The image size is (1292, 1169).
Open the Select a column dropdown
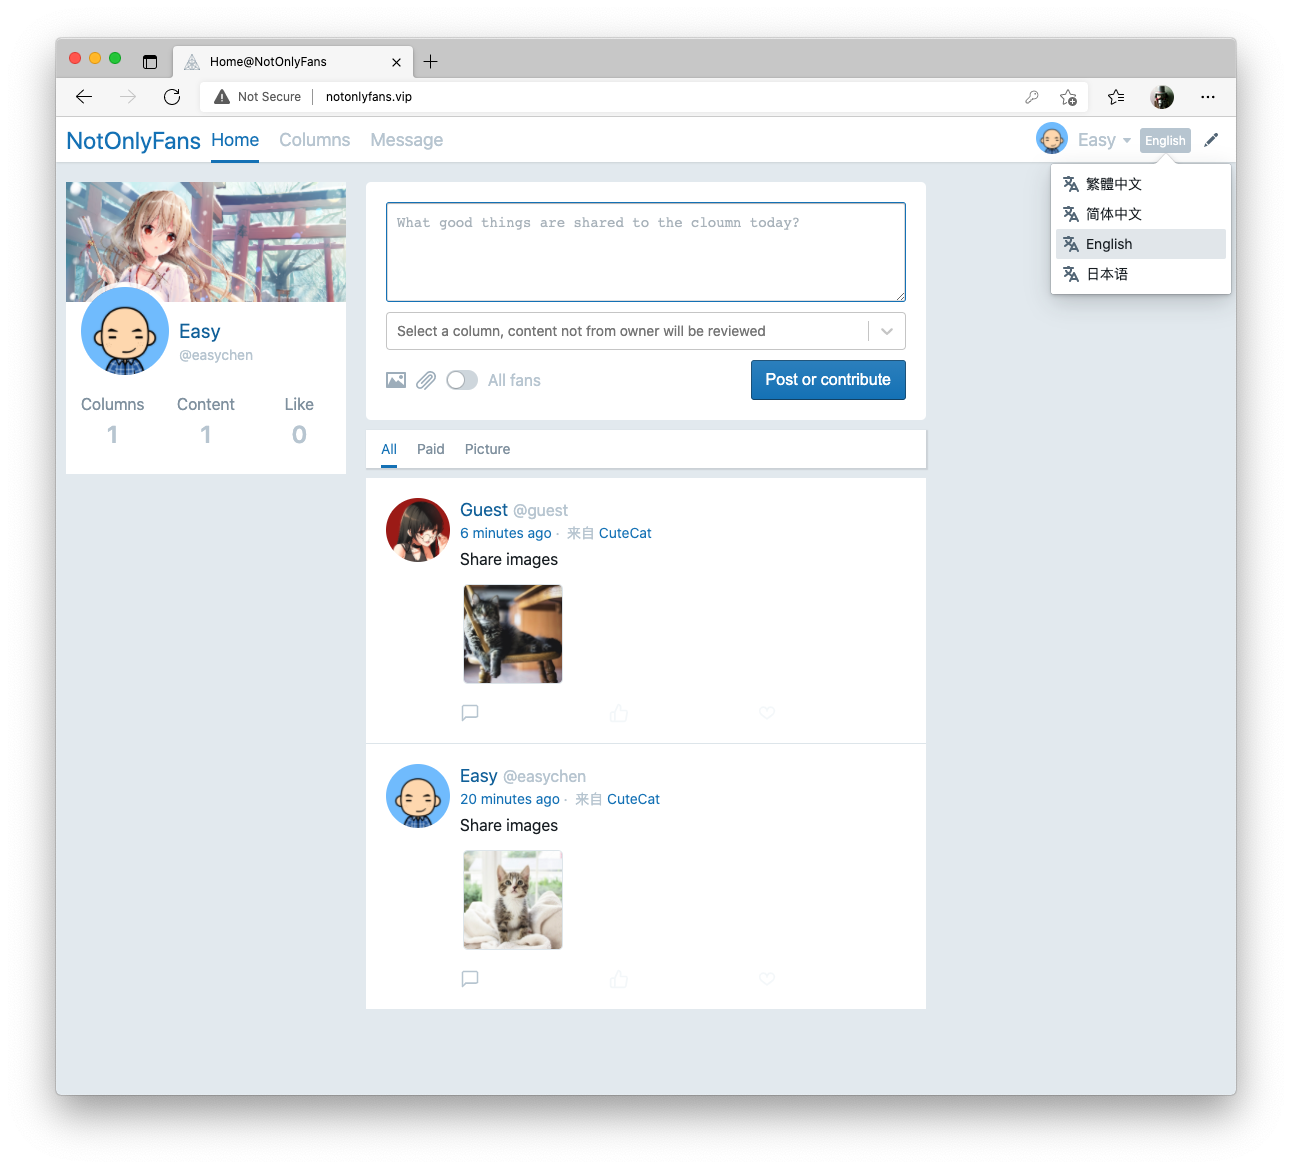tap(646, 331)
